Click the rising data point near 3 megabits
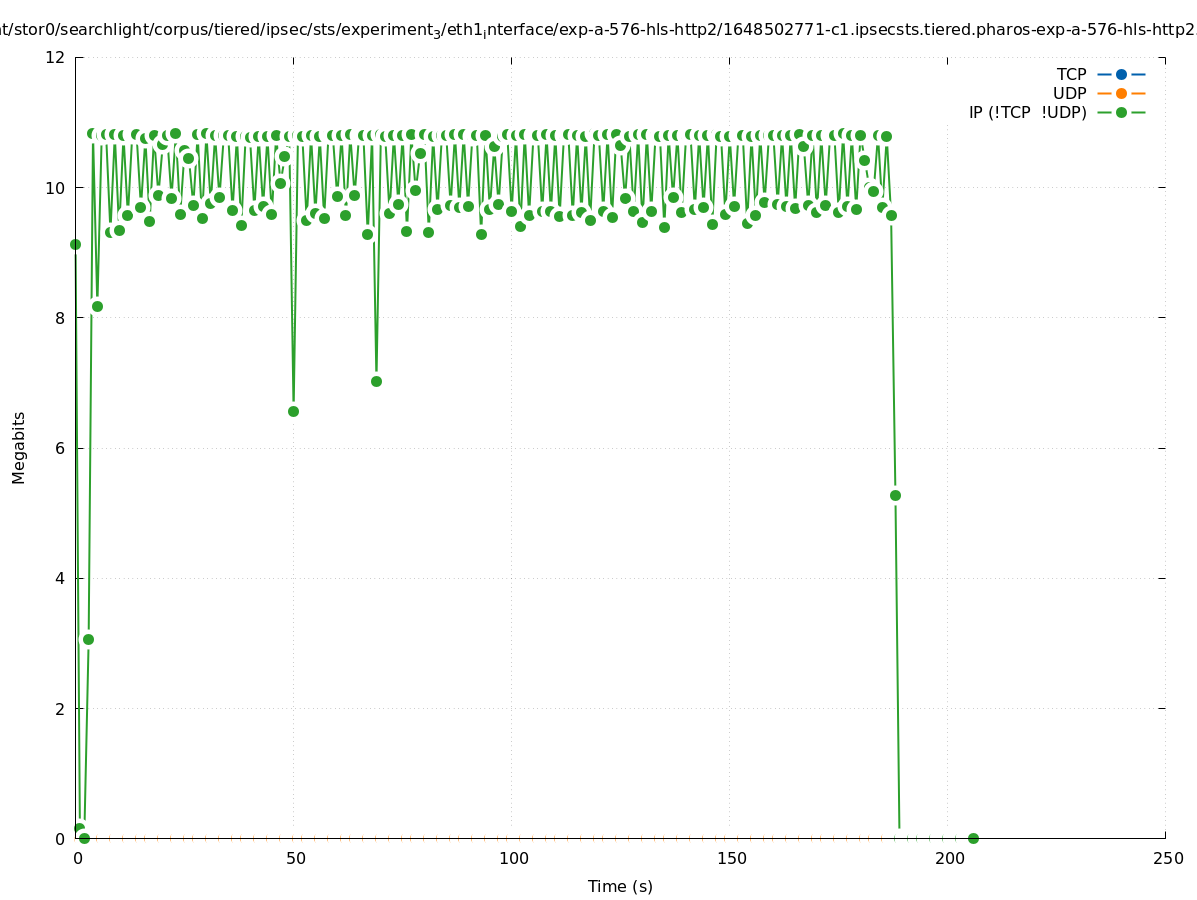This screenshot has height=900, width=1197. [x=88, y=639]
